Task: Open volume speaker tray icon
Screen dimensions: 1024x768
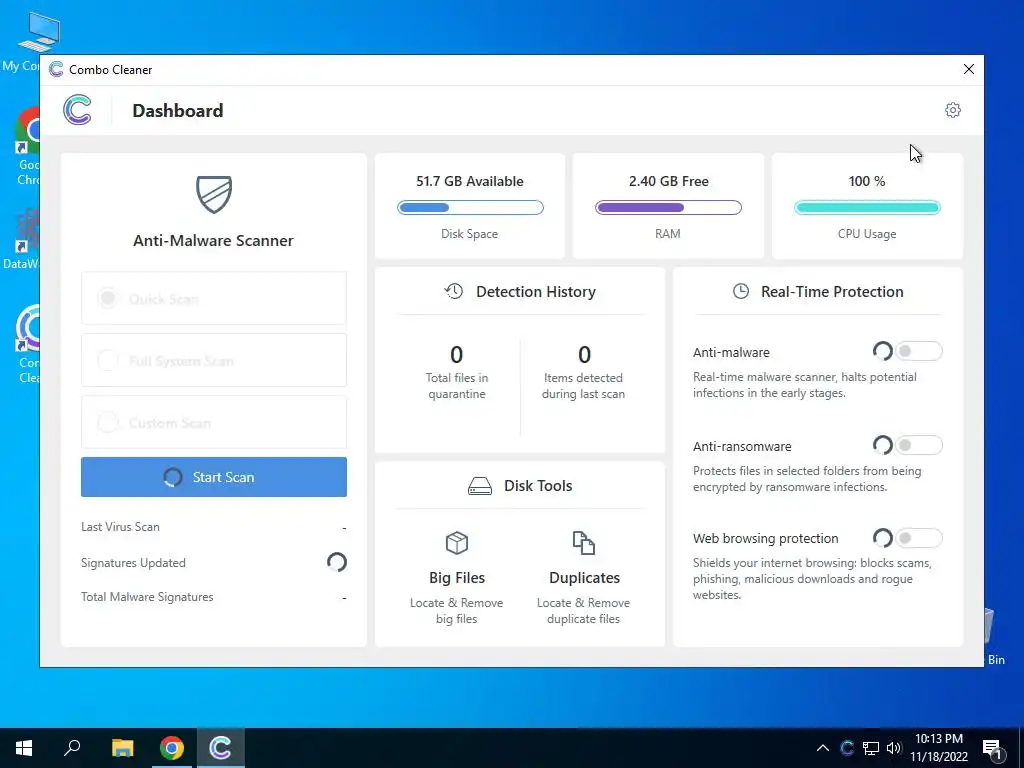Action: point(894,748)
